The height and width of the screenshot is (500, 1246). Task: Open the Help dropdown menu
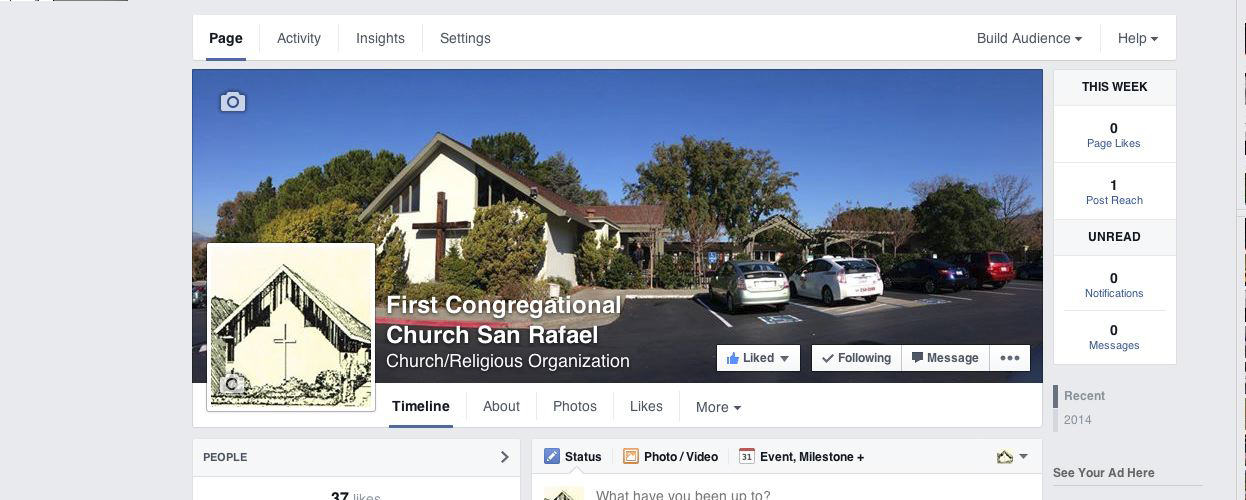[1138, 38]
